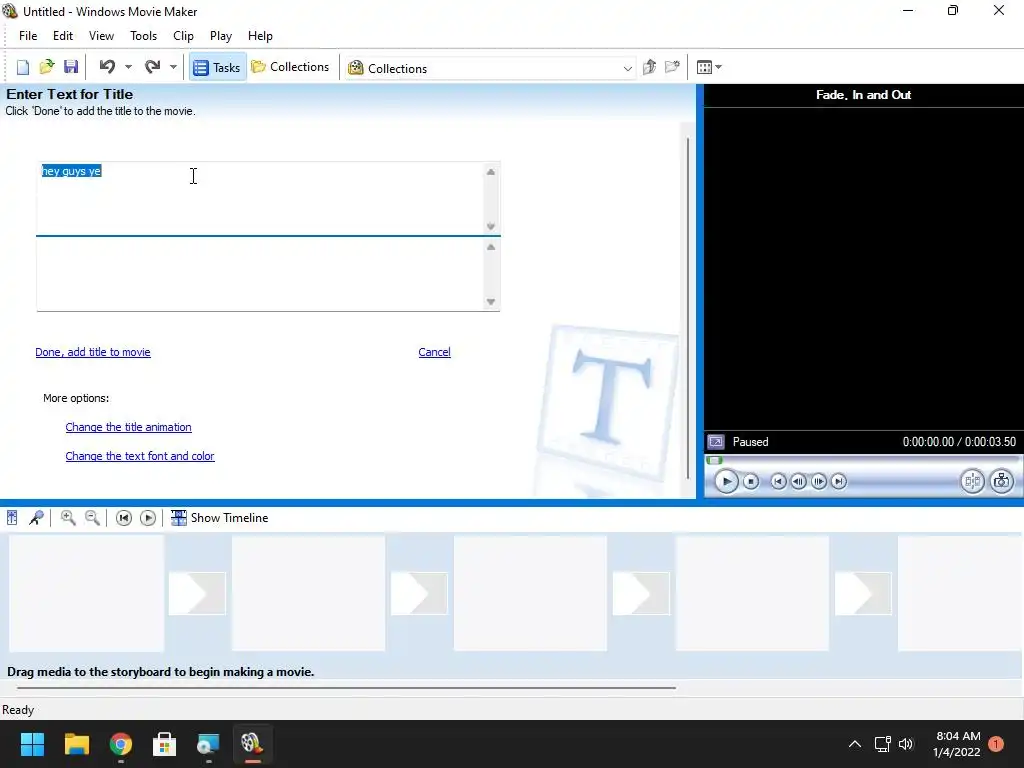
Task: Toggle full screen preview icon beside Paused
Action: pyautogui.click(x=716, y=442)
